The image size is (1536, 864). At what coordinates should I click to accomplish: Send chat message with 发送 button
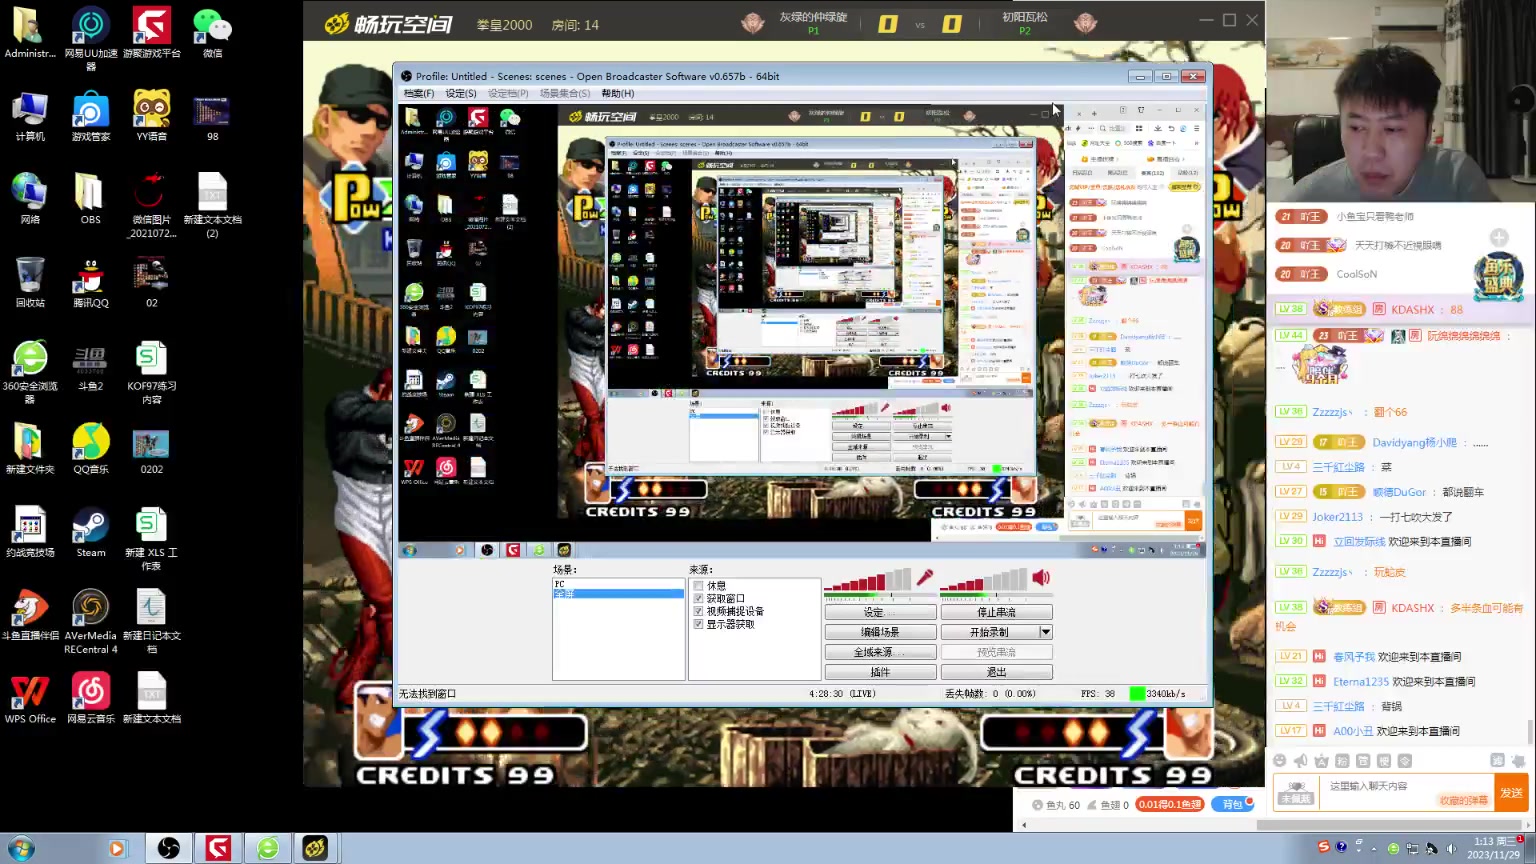[x=1511, y=793]
